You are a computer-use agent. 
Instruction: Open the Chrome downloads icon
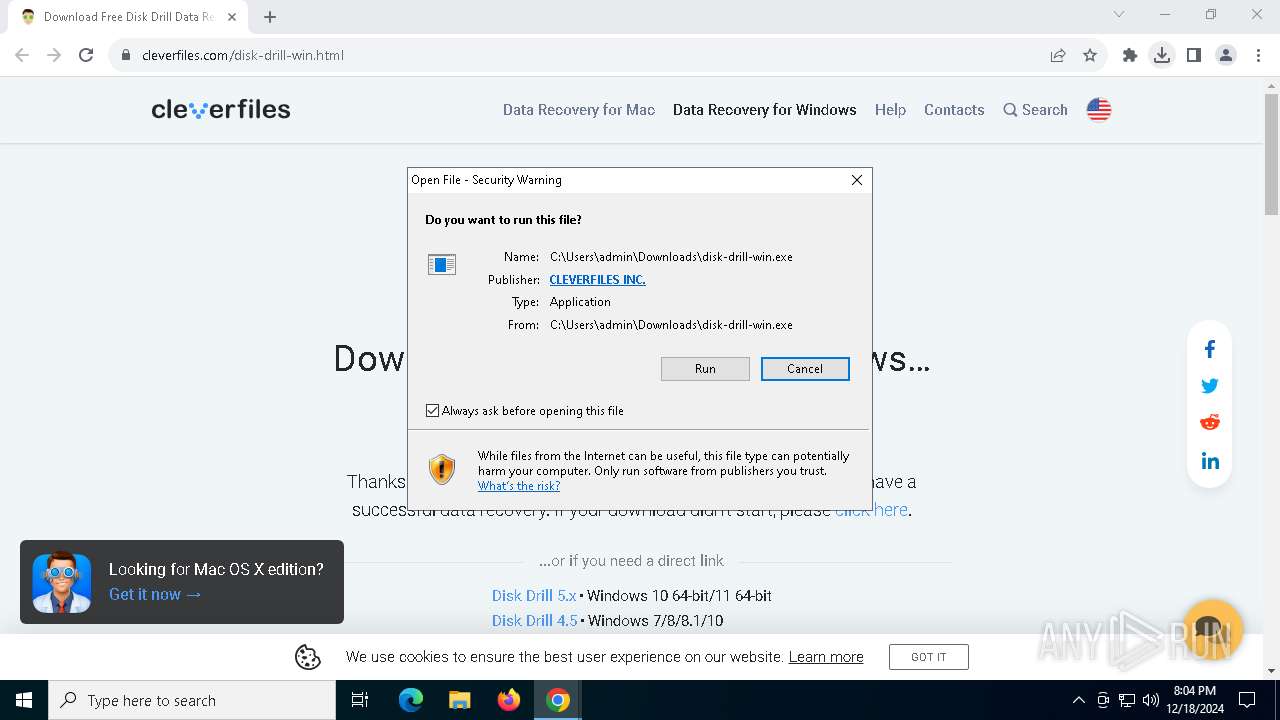pyautogui.click(x=1162, y=55)
